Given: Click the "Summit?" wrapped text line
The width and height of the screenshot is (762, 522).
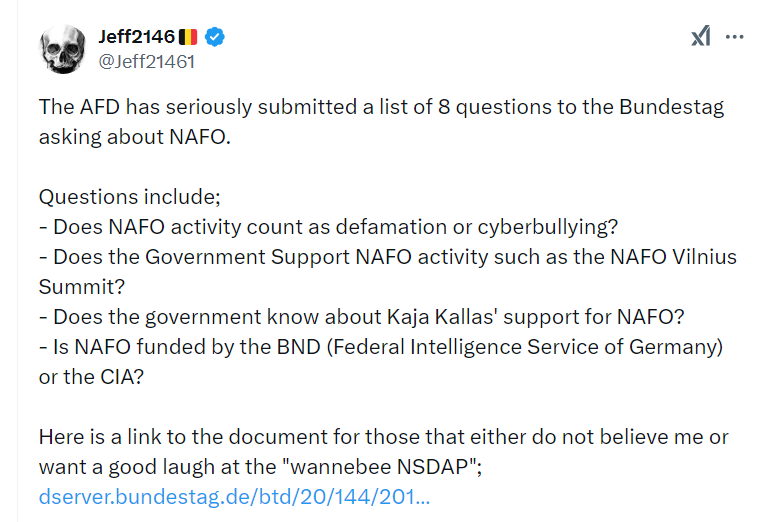Looking at the screenshot, I should click(x=82, y=287).
